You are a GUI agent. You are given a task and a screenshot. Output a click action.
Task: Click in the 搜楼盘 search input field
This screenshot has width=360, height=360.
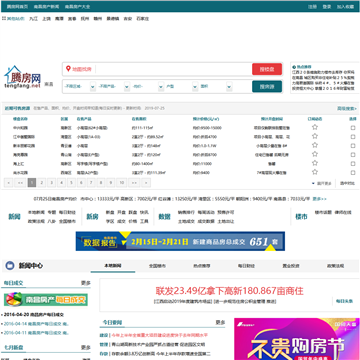(x=173, y=69)
